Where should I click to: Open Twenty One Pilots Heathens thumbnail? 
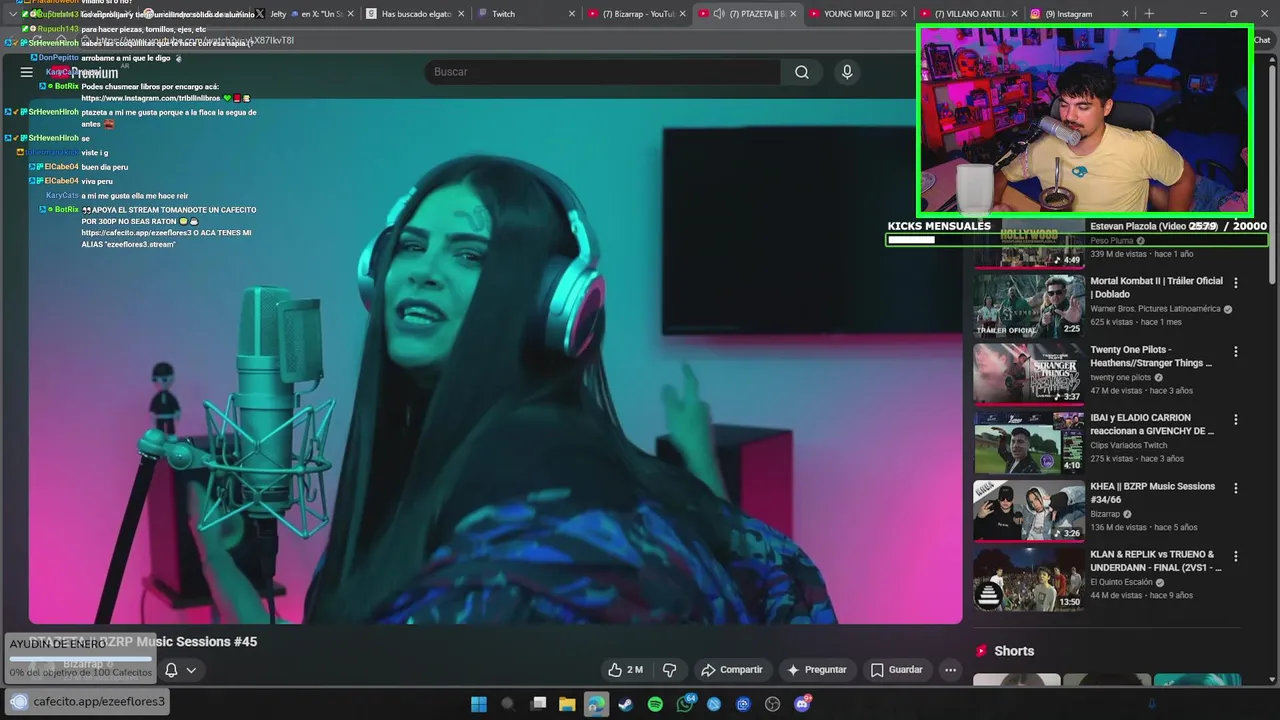click(1029, 374)
